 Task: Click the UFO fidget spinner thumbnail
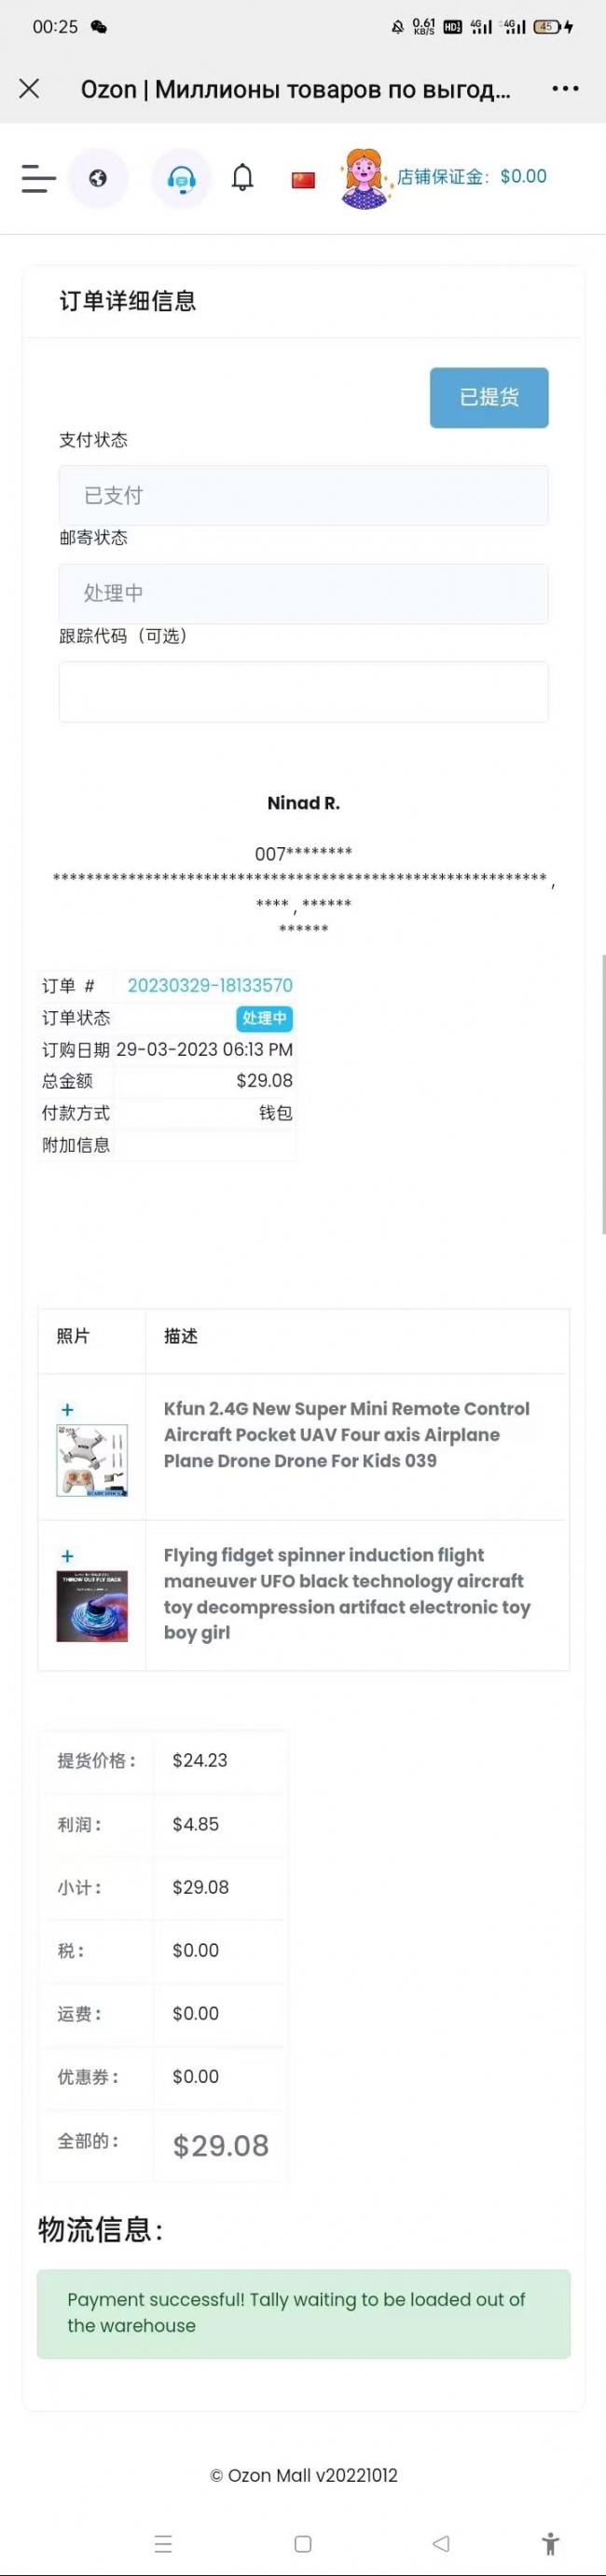pos(92,1606)
